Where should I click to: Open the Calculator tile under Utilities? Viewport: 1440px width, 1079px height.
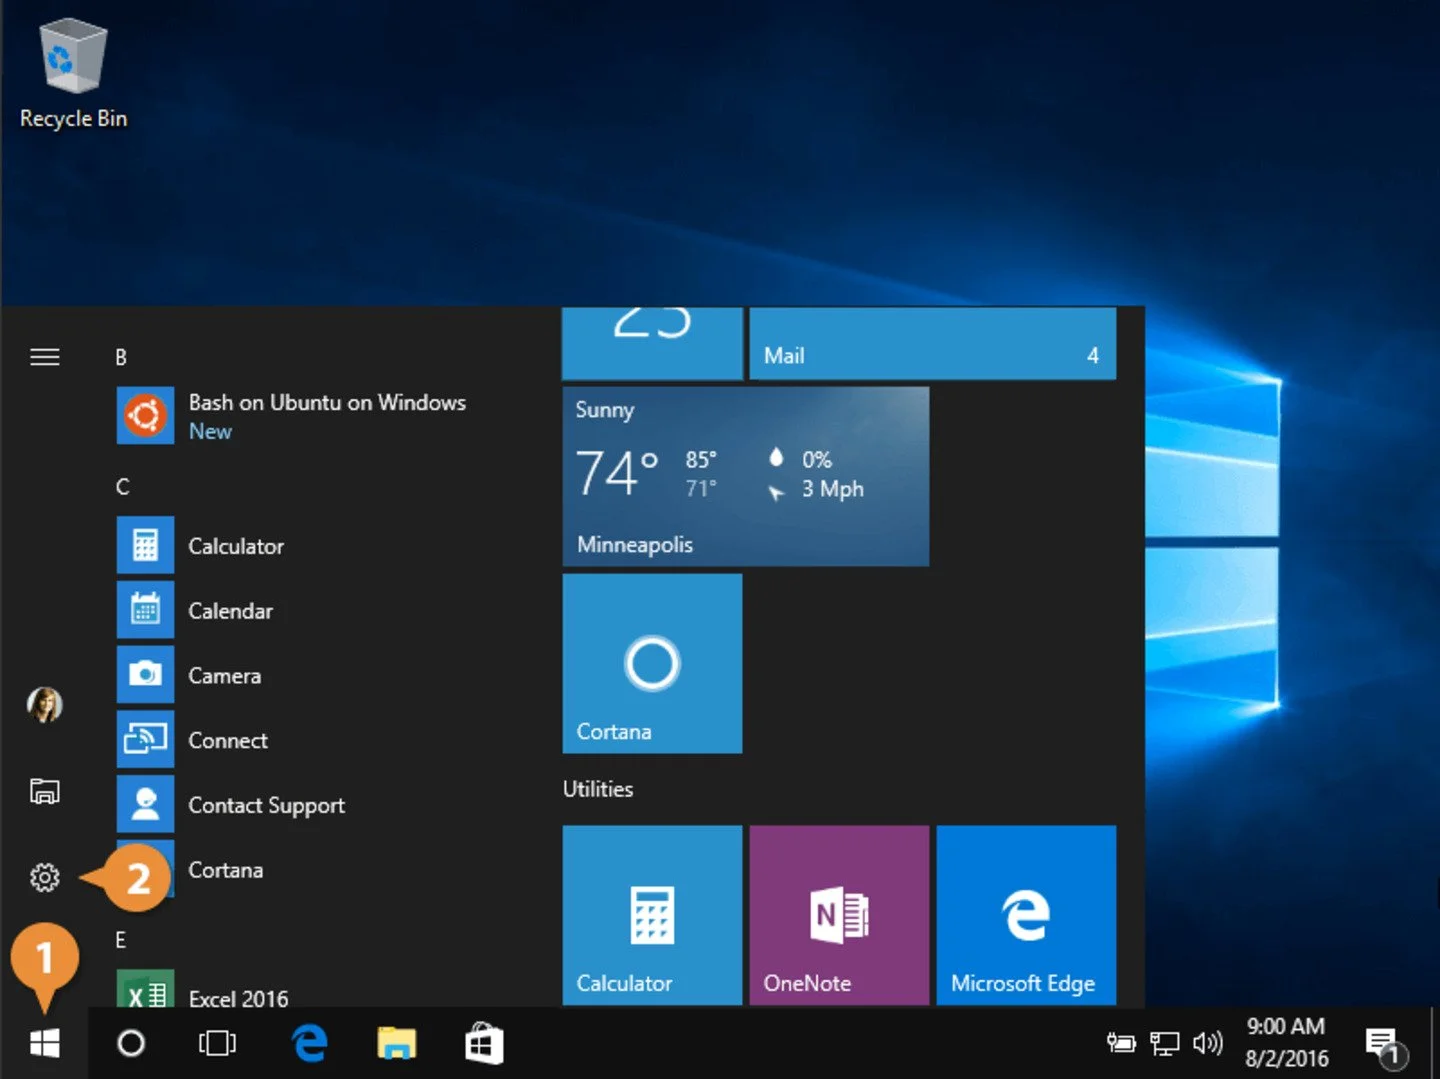(652, 915)
